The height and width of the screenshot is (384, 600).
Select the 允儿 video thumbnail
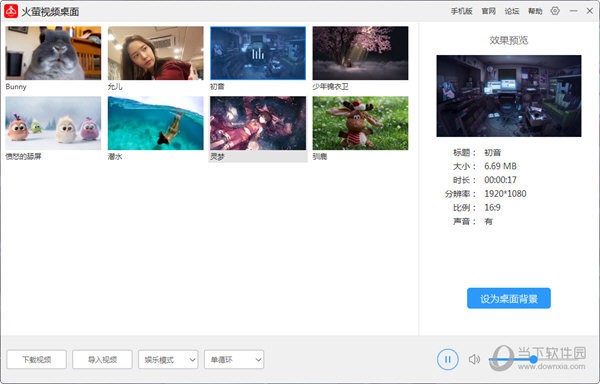point(156,53)
